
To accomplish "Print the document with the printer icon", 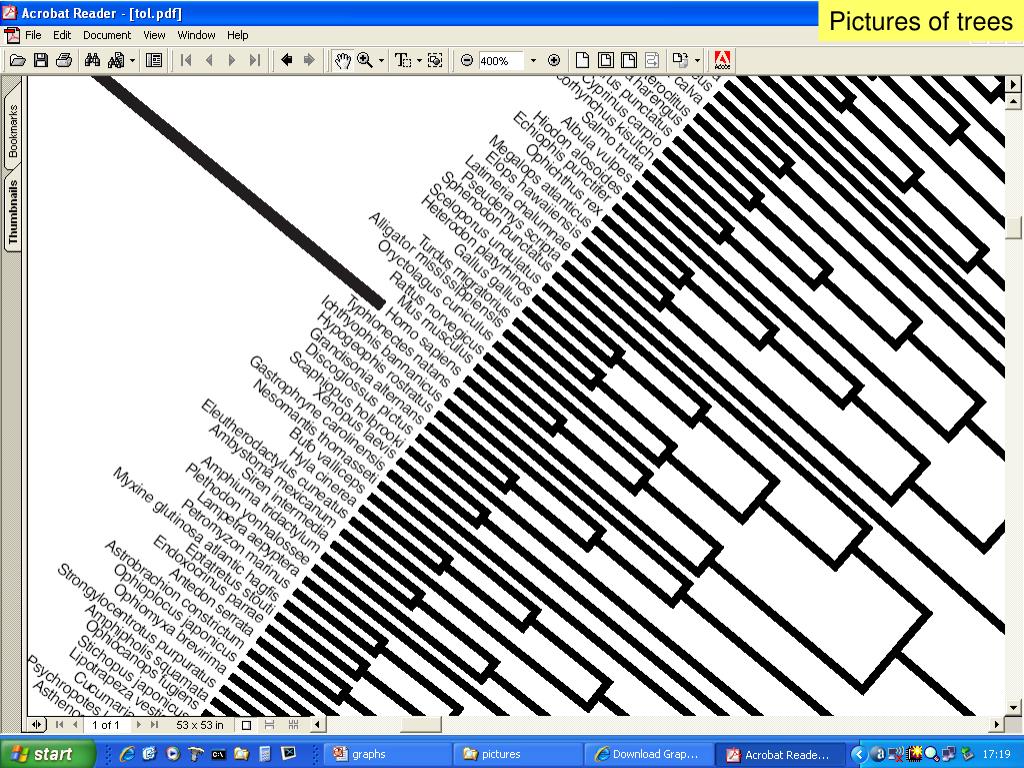I will tap(63, 61).
